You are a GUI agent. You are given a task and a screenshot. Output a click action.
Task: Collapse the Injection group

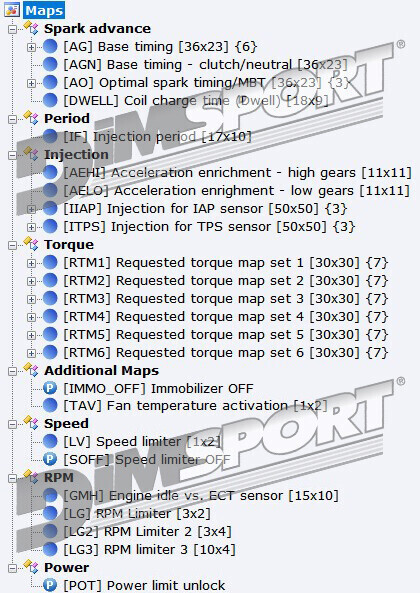tap(12, 155)
